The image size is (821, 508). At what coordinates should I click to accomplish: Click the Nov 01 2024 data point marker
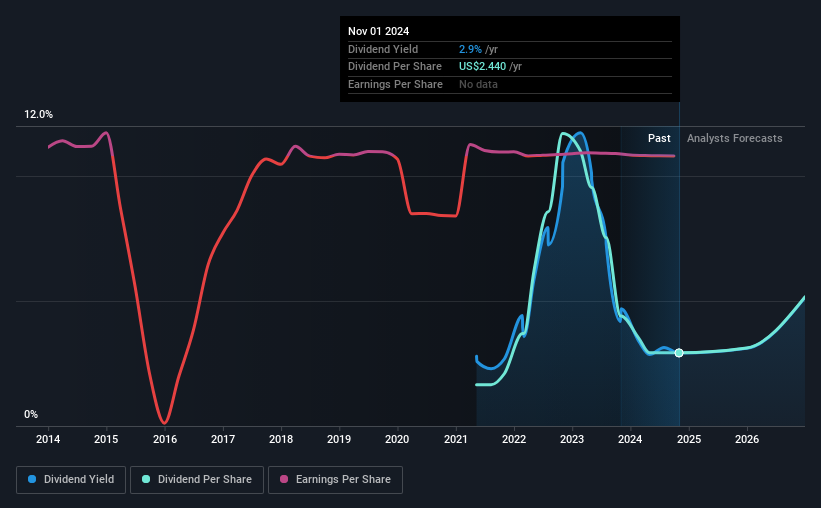pos(679,353)
